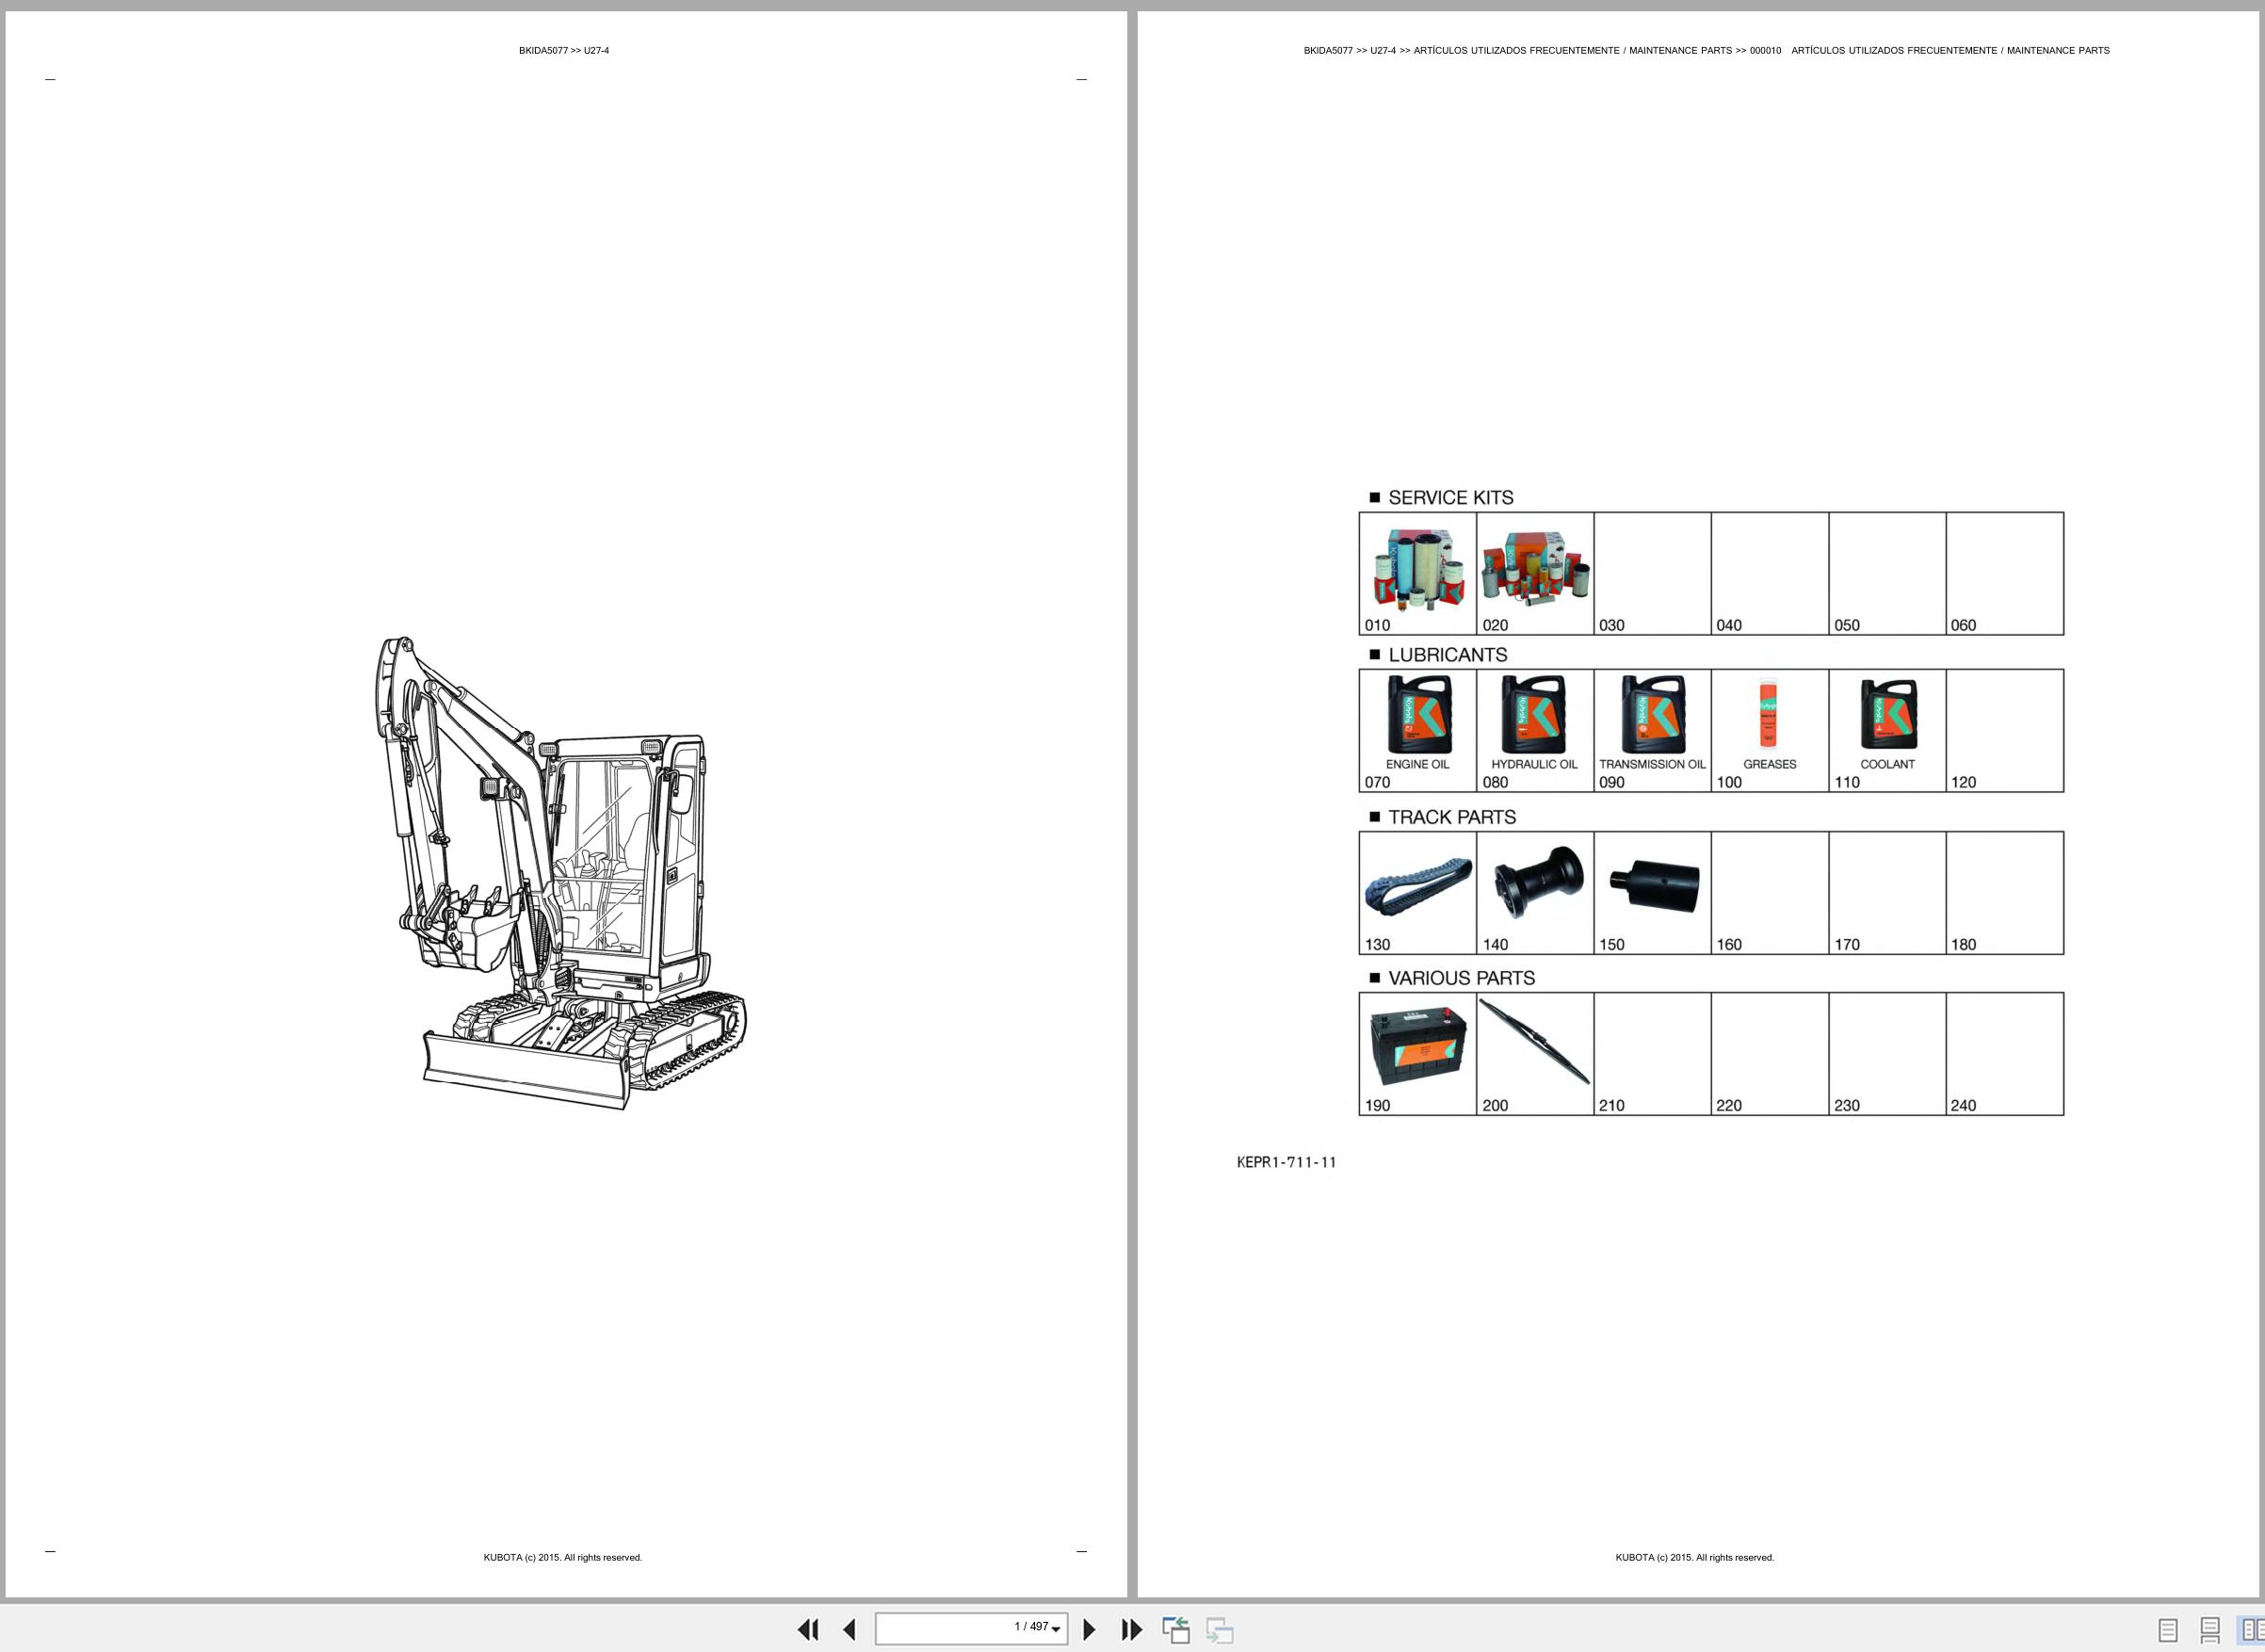Viewport: 2265px width, 1652px height.
Task: Open service kit 020 thumbnail
Action: pyautogui.click(x=1535, y=574)
